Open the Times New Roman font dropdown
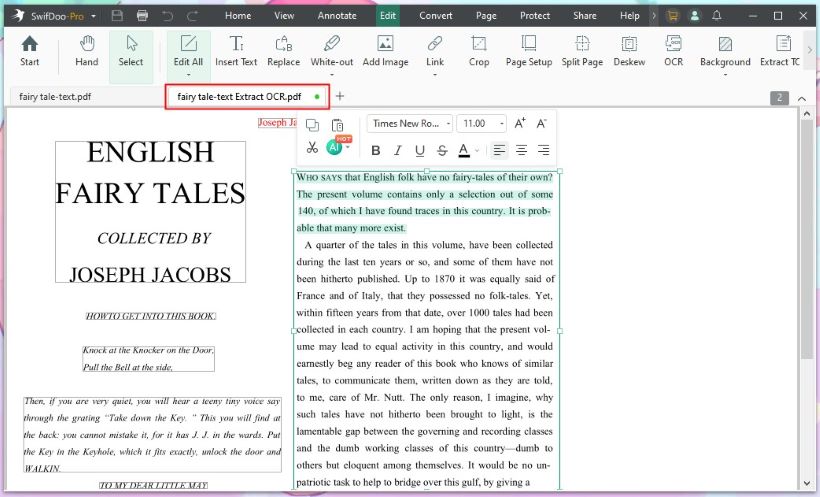The image size is (820, 497). click(410, 123)
